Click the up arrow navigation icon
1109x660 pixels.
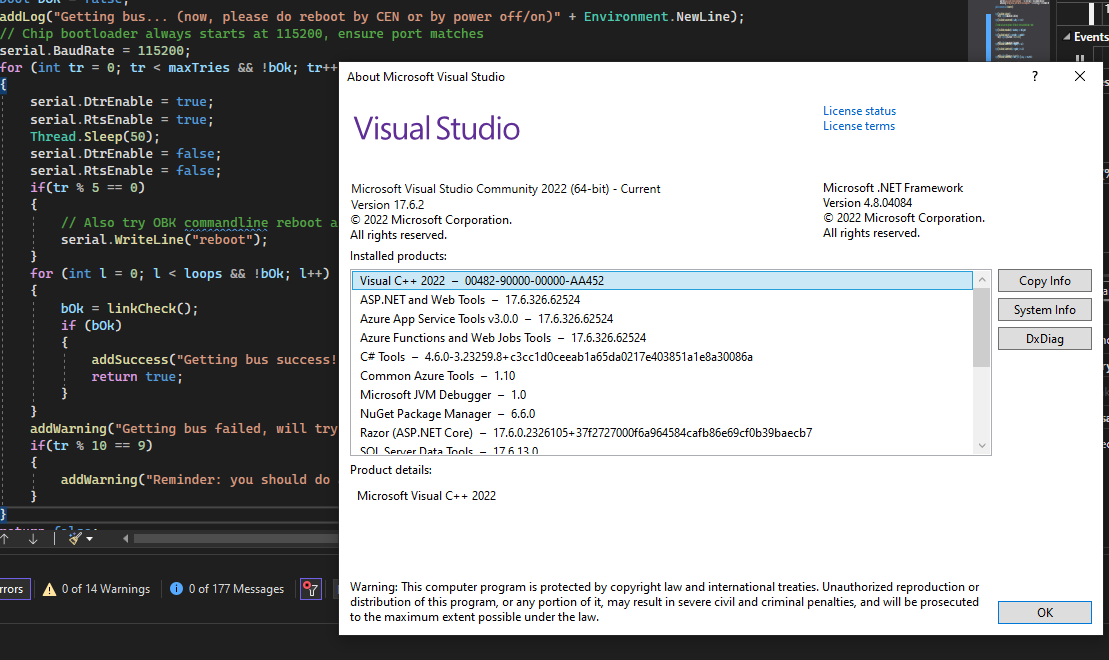click(5, 538)
